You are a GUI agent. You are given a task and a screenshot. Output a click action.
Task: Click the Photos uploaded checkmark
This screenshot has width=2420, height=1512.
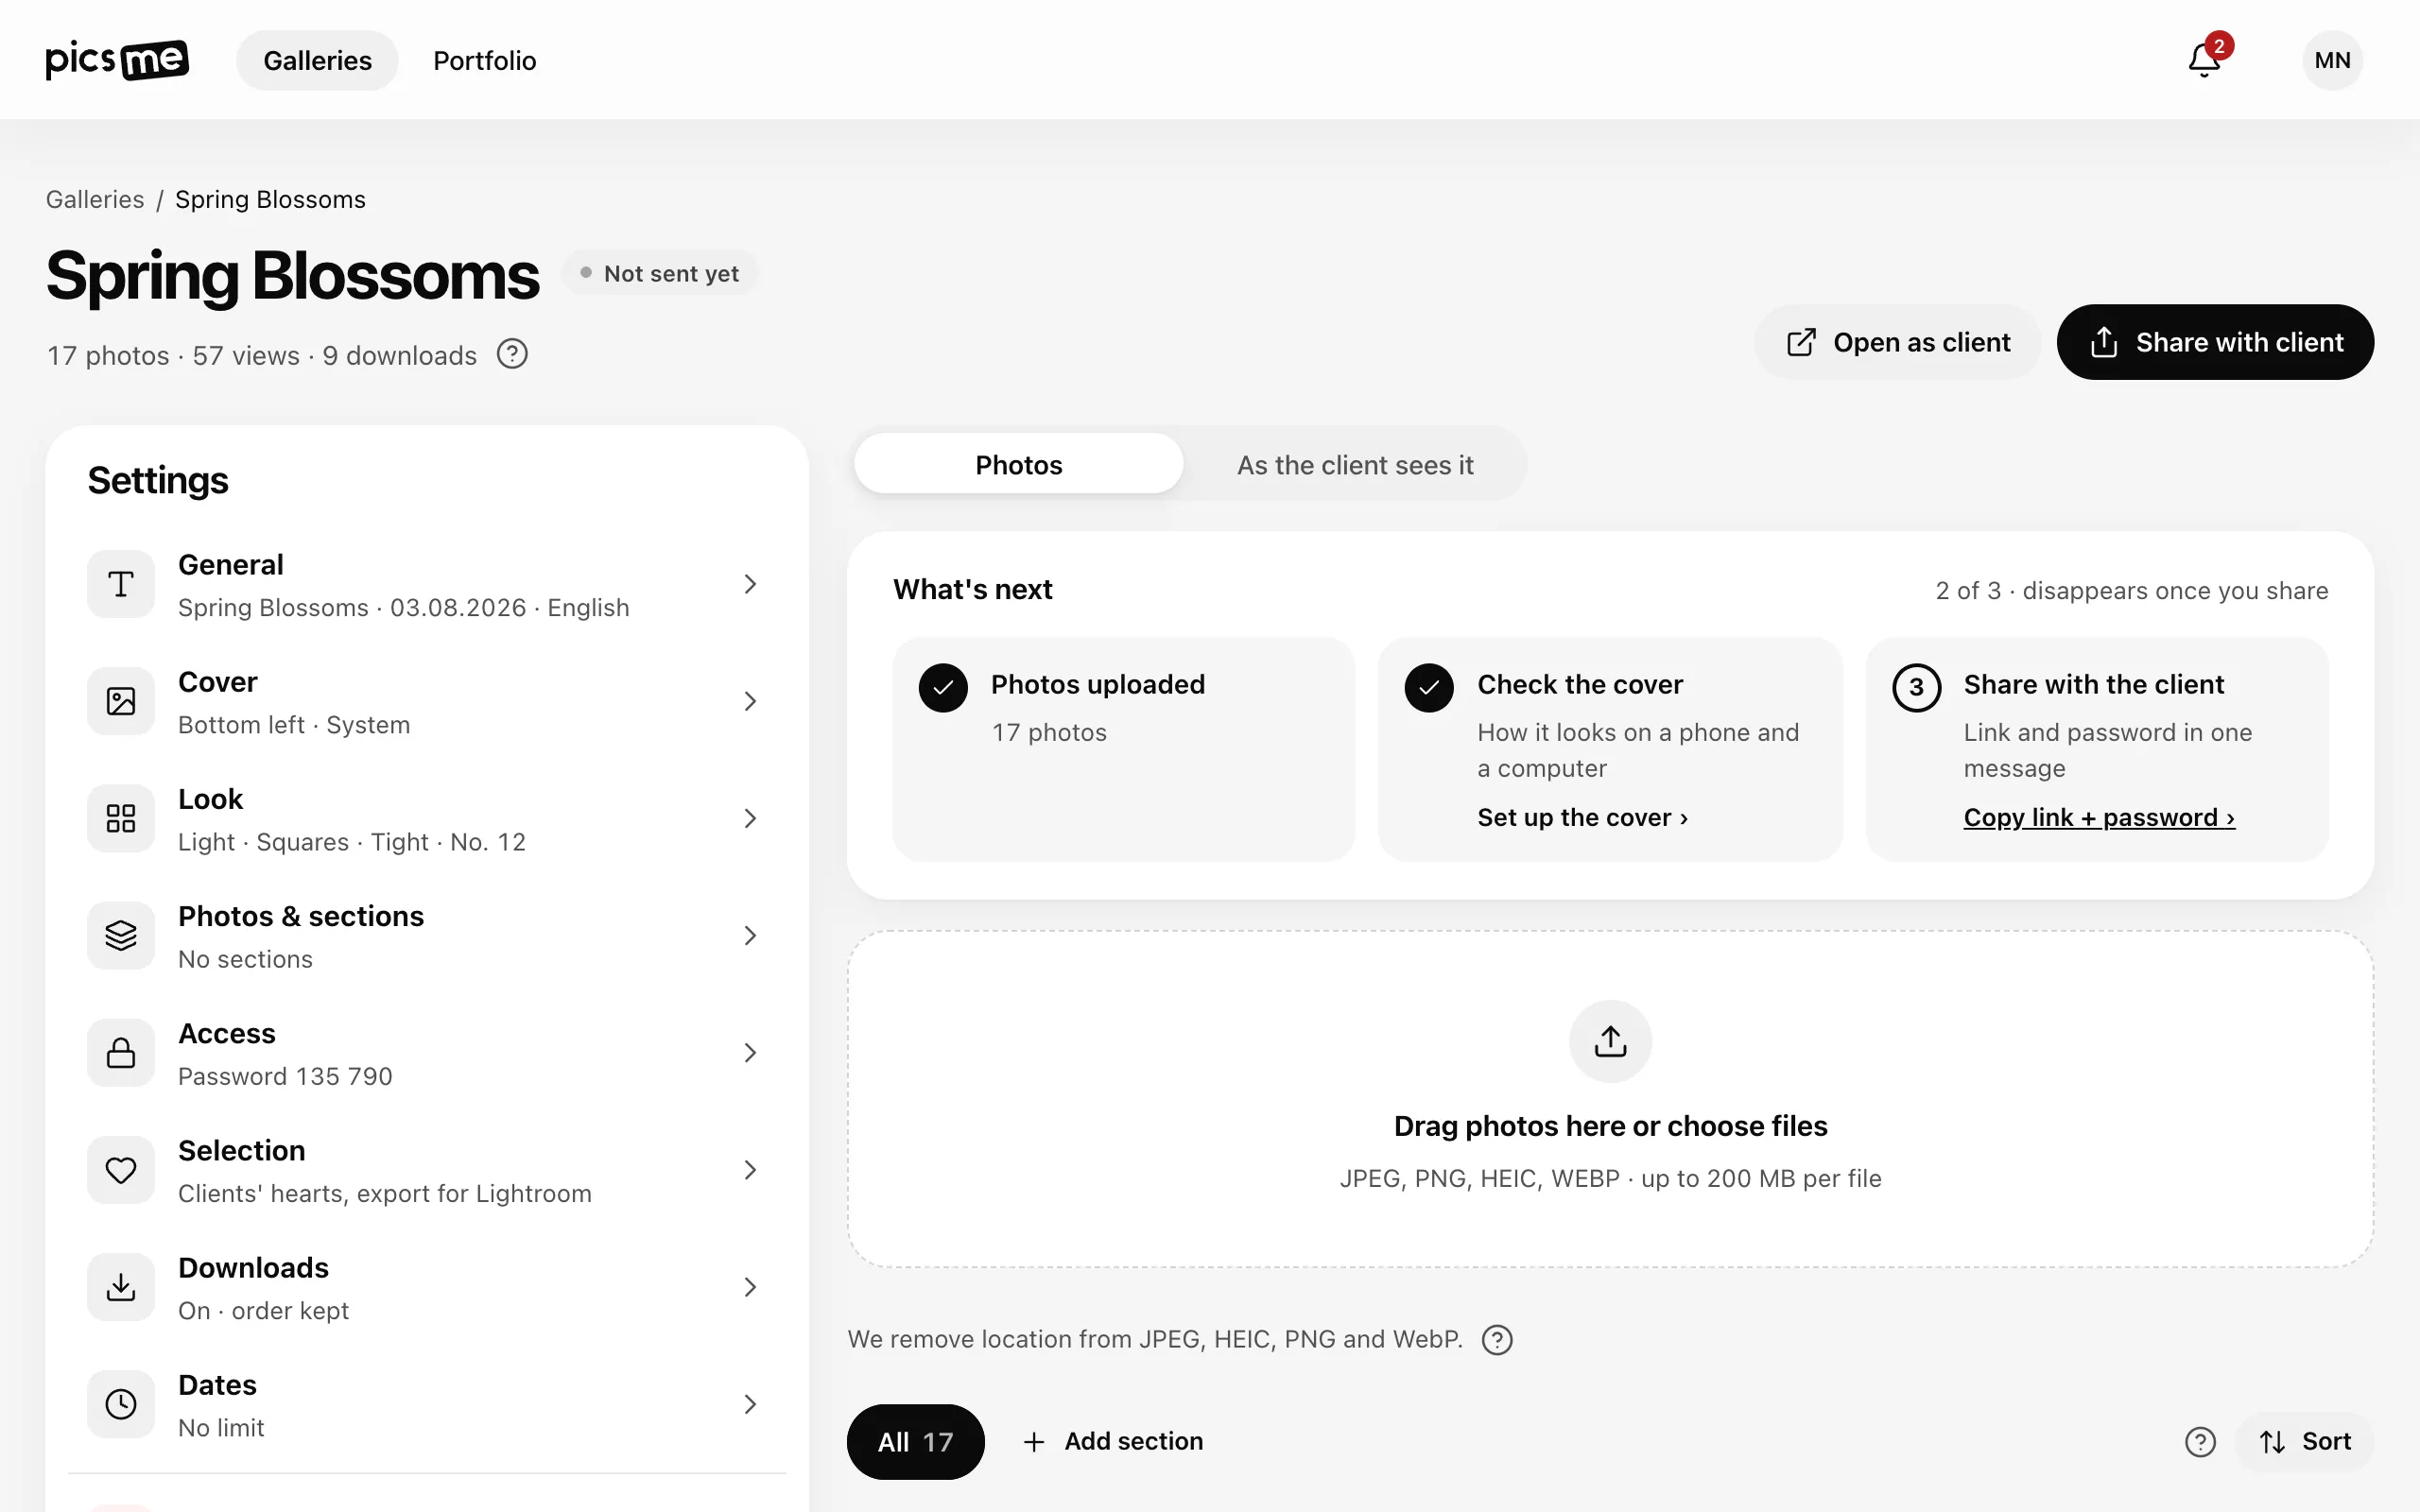pyautogui.click(x=943, y=687)
